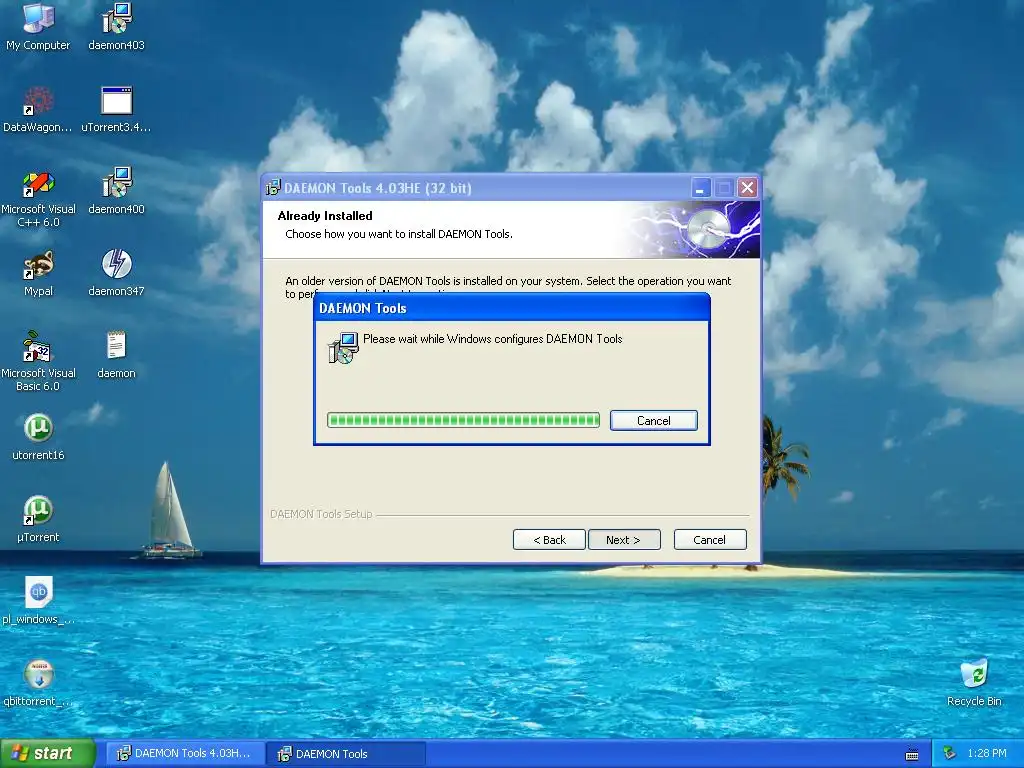This screenshot has height=768, width=1024.
Task: Select the daemon text file icon
Action: 116,355
